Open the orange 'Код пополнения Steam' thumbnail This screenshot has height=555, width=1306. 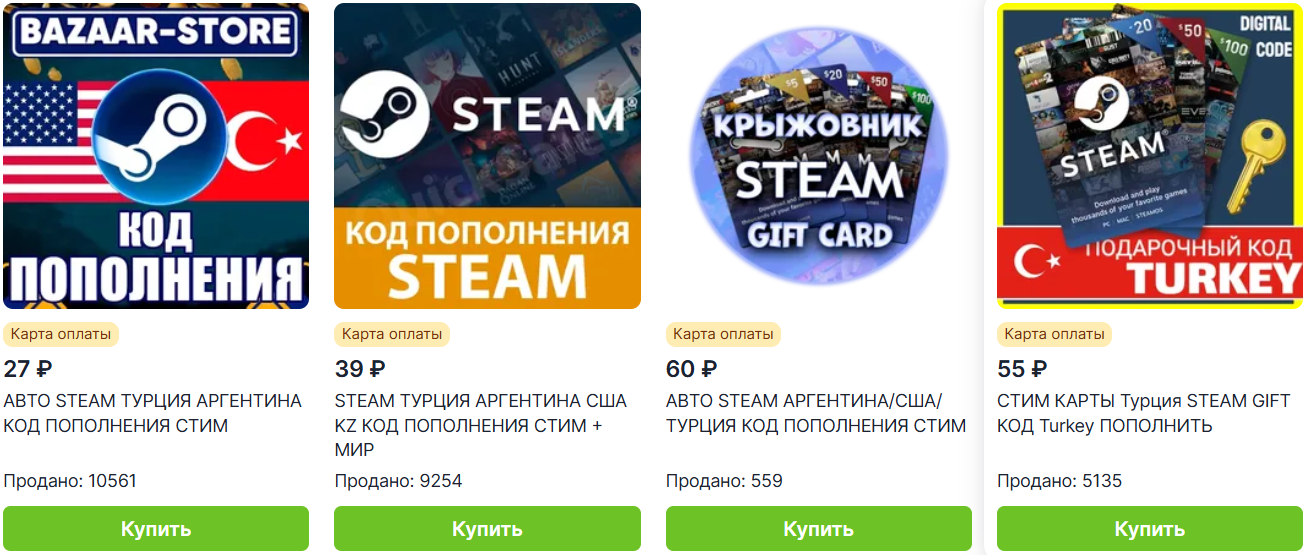pos(487,155)
